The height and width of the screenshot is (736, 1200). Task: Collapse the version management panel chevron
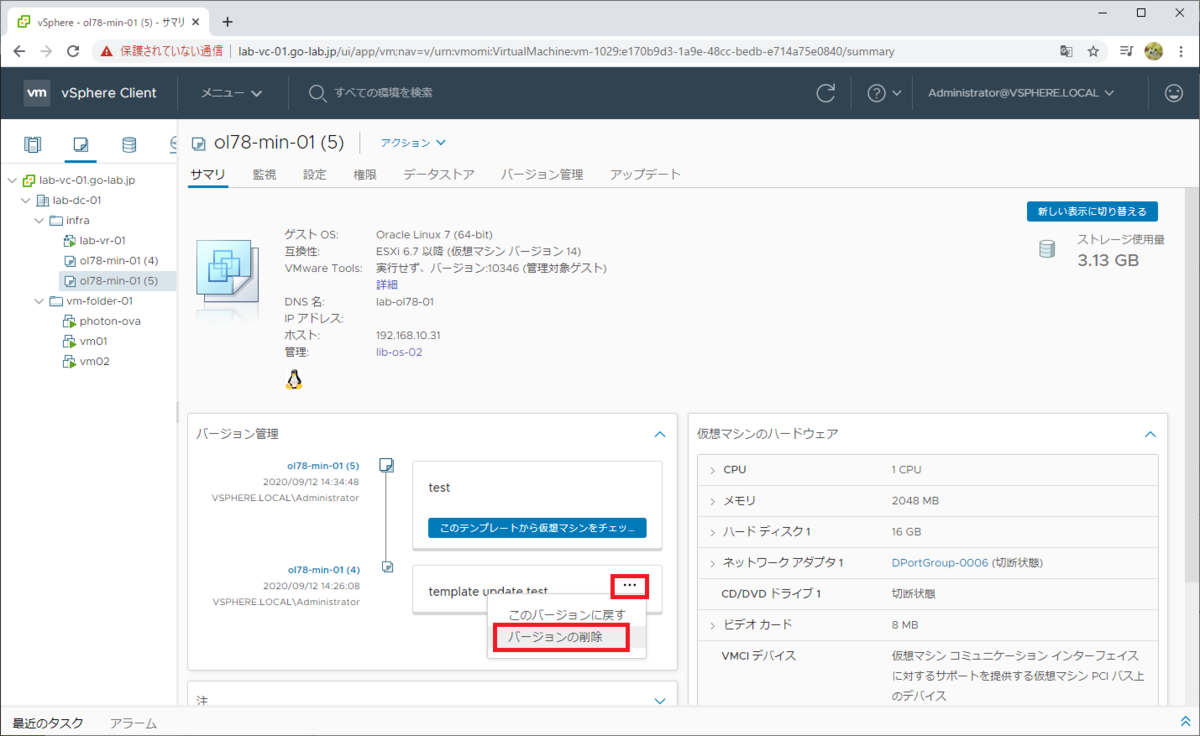[659, 434]
